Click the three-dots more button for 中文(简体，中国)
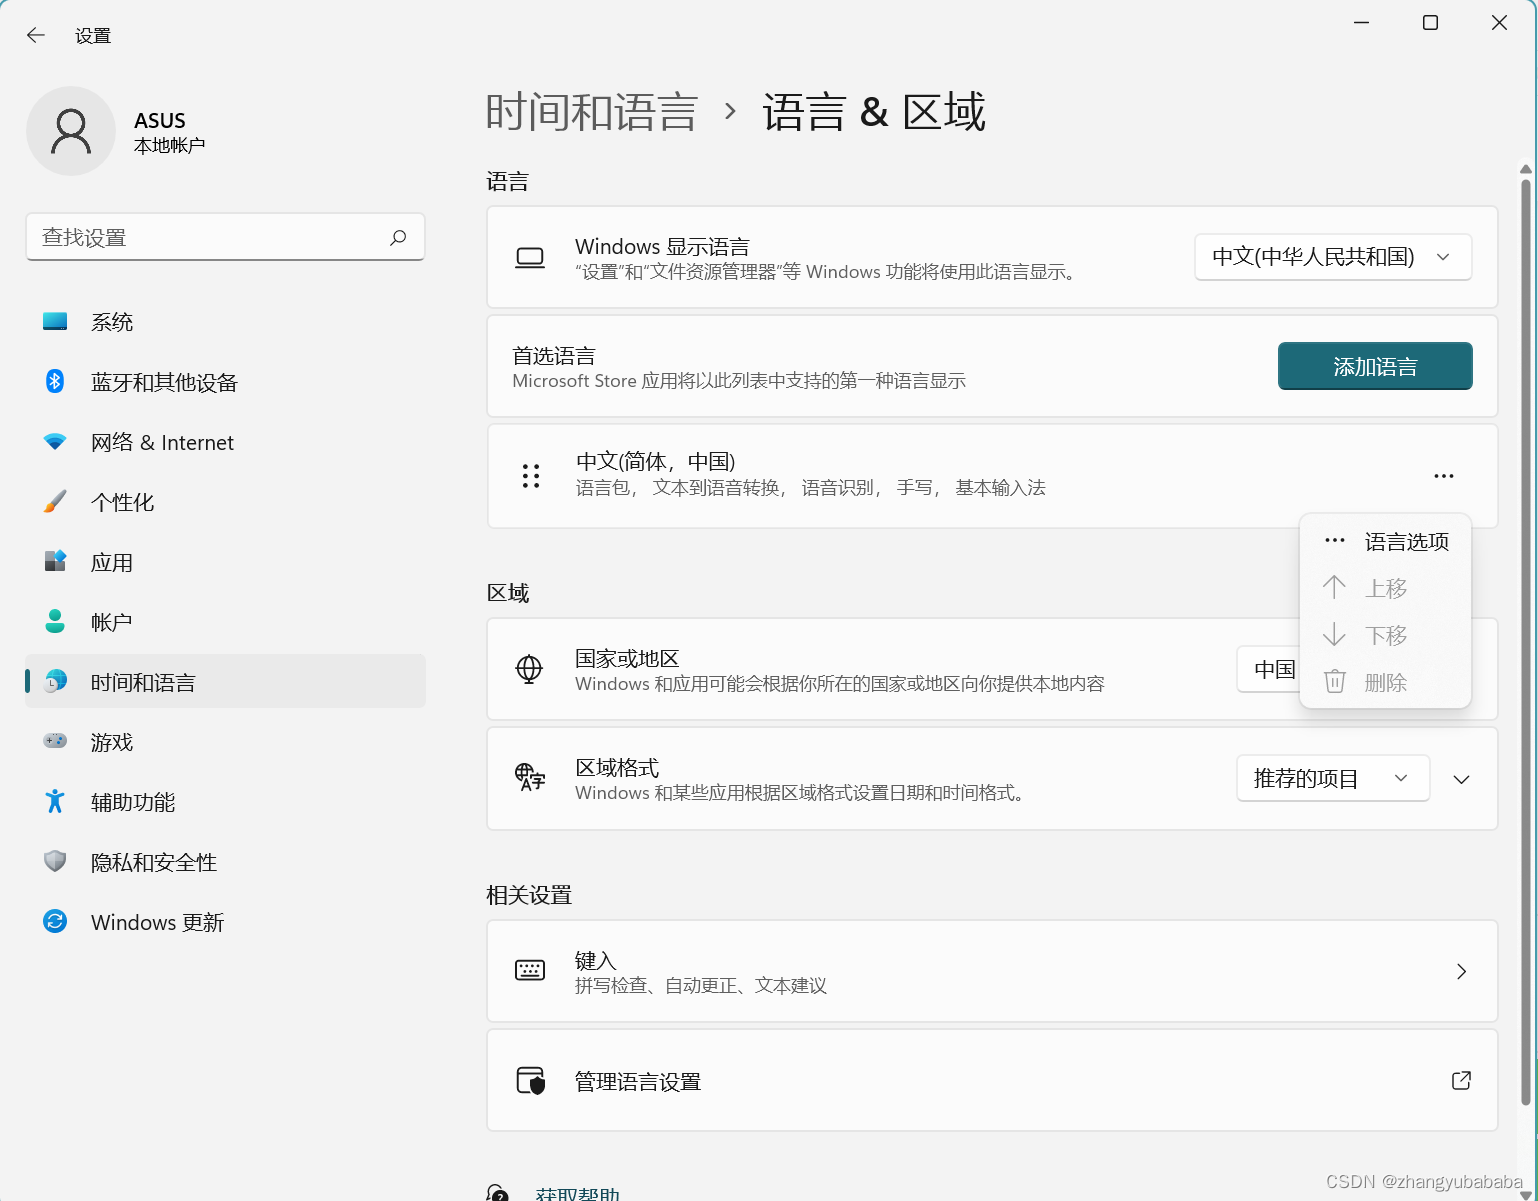 pyautogui.click(x=1444, y=476)
